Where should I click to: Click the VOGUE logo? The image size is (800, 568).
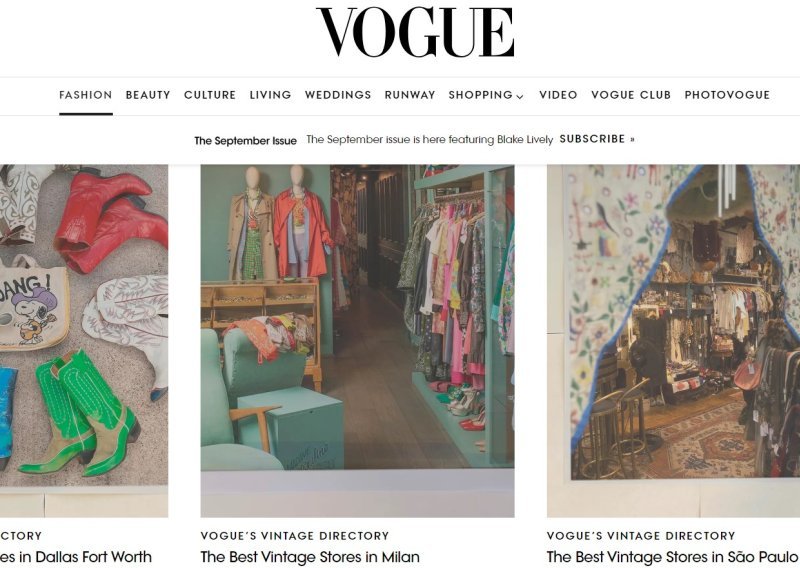click(415, 32)
